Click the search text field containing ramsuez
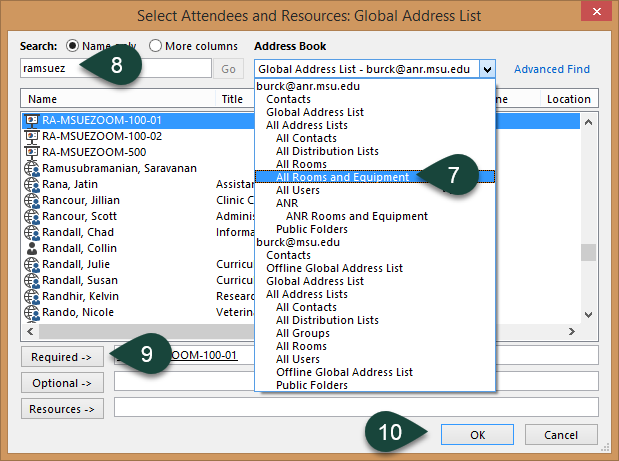The width and height of the screenshot is (619, 461). (115, 69)
